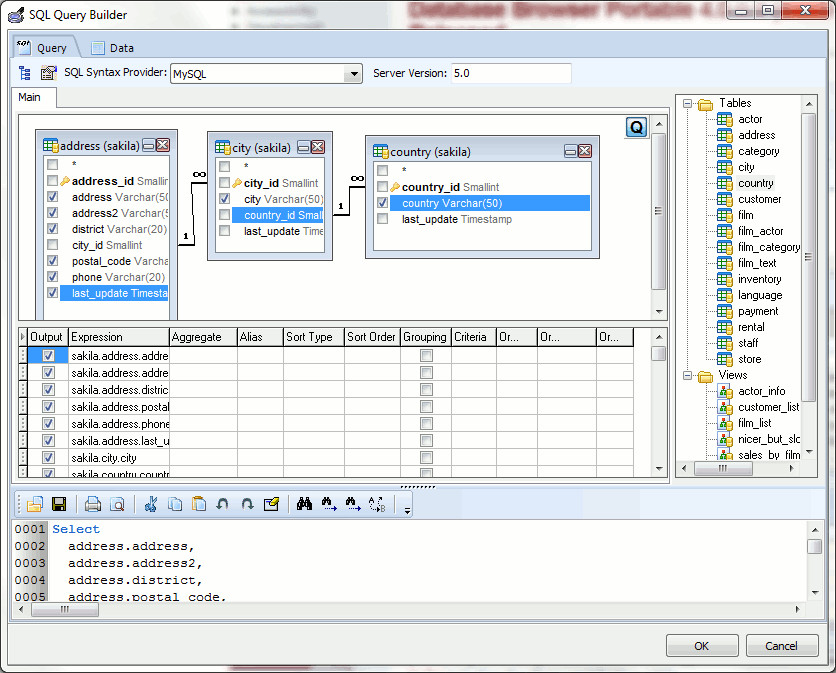Click the edit properties pencil icon
The height and width of the screenshot is (673, 836).
(x=271, y=504)
